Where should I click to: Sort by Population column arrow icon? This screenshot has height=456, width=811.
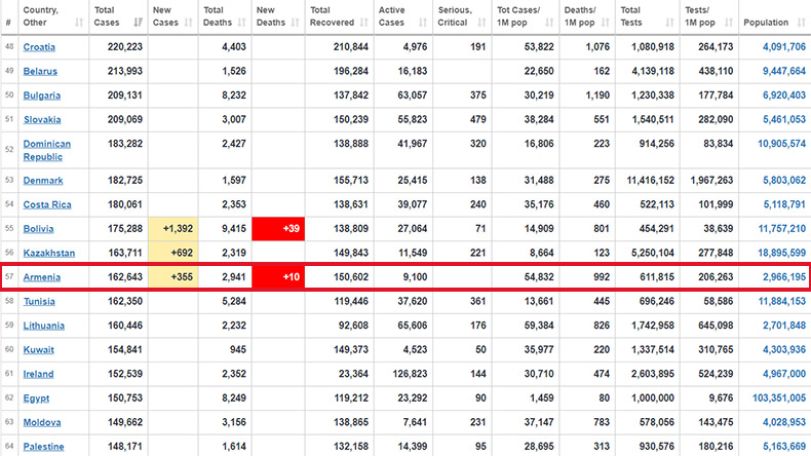coord(801,22)
